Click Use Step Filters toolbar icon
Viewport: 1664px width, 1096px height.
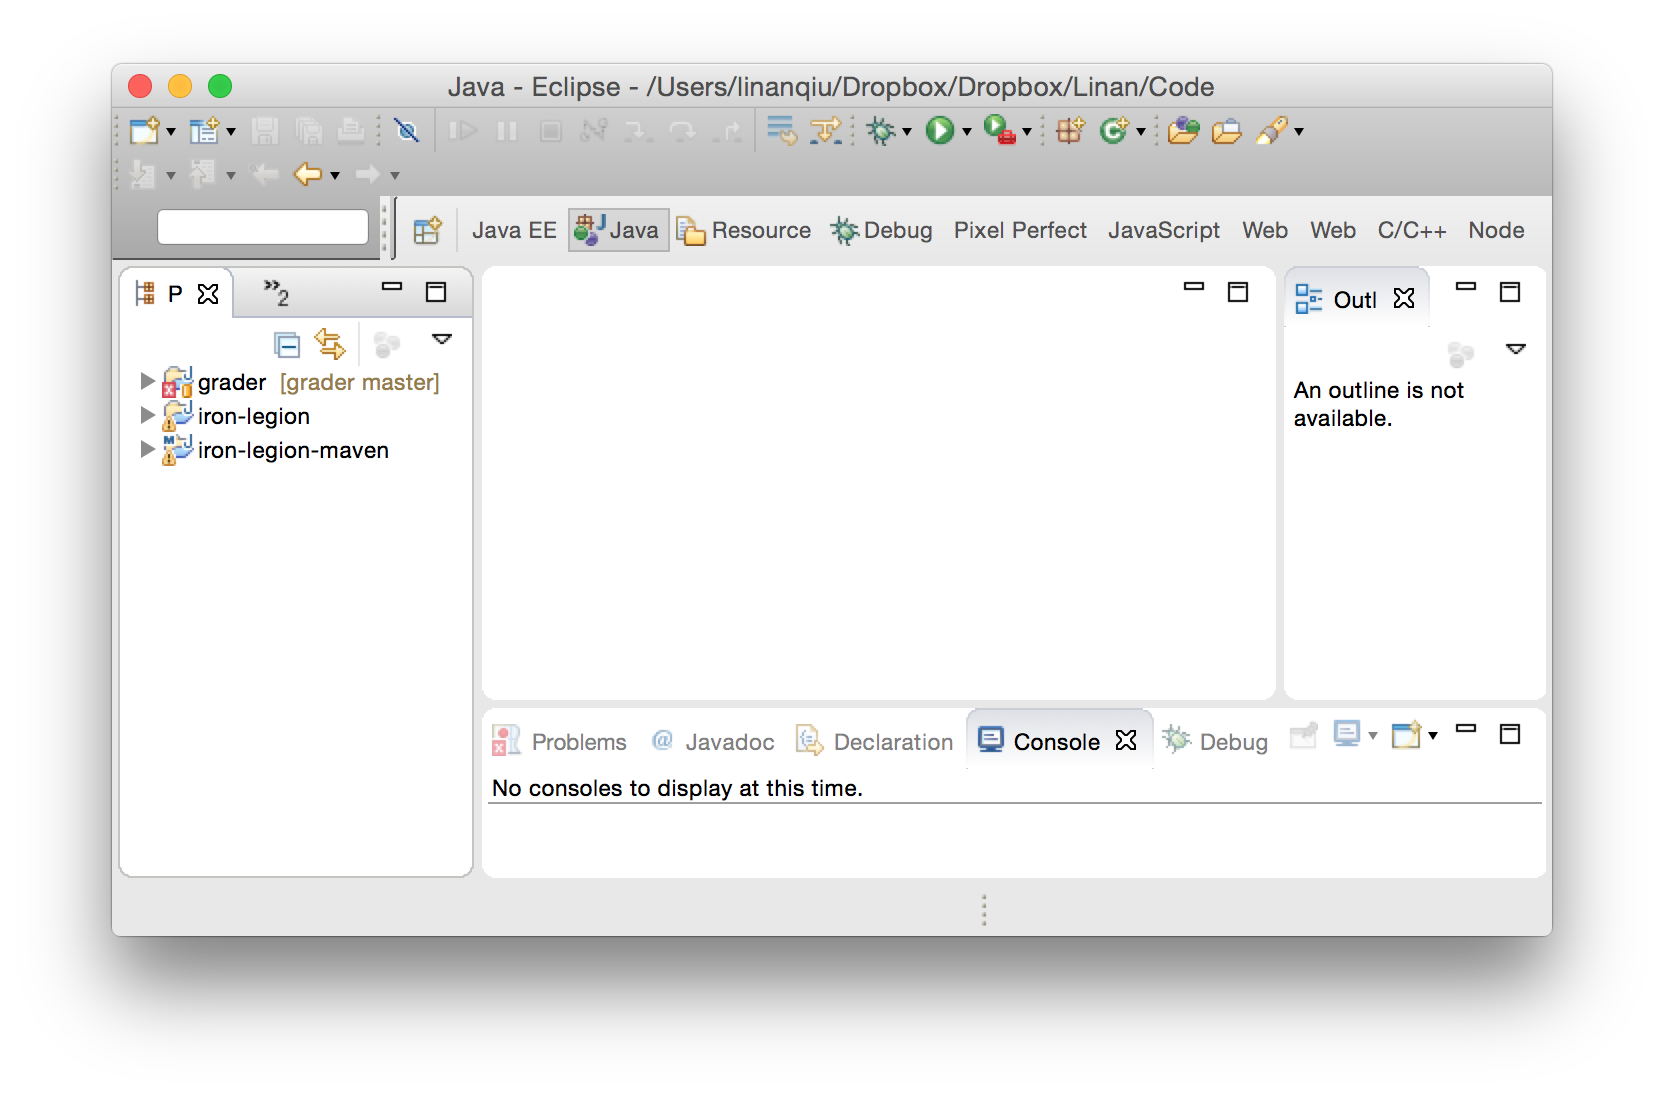tap(826, 130)
